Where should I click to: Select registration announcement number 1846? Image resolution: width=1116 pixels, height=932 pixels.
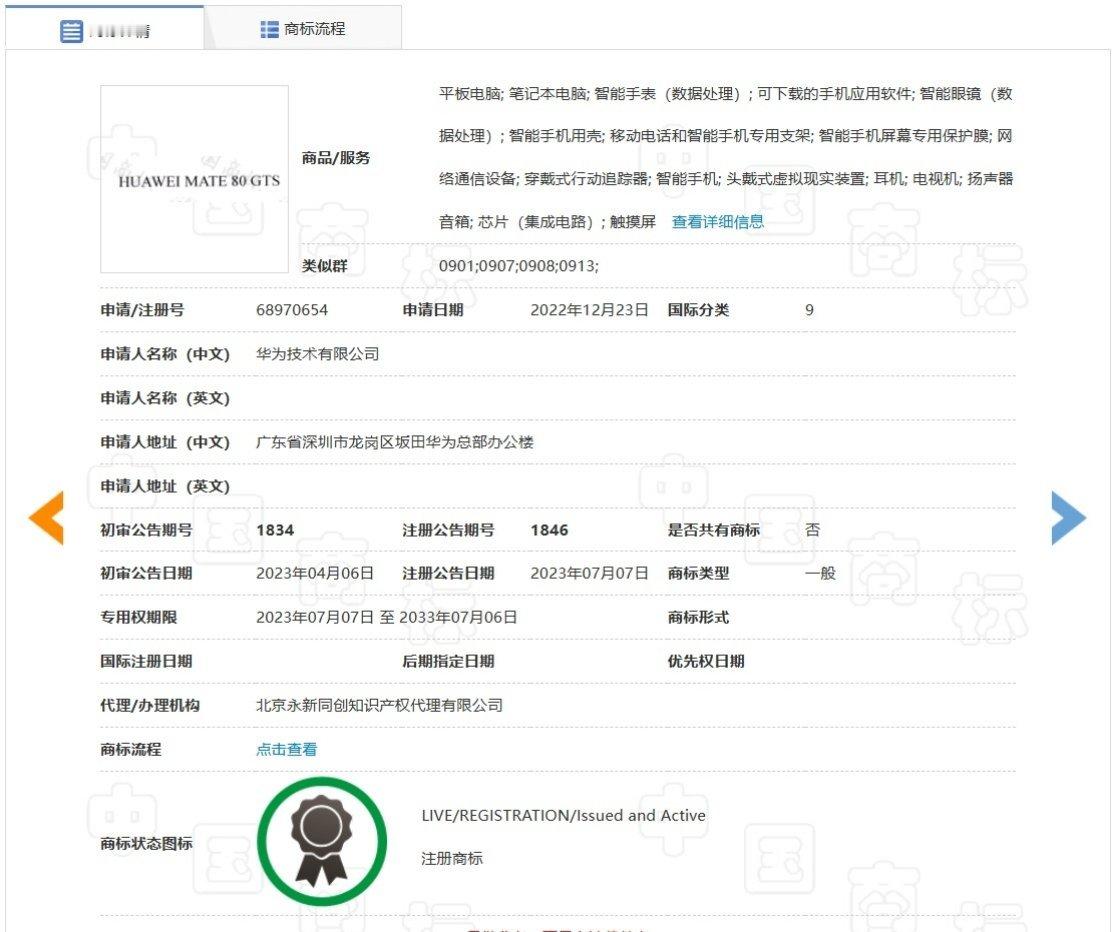[549, 530]
